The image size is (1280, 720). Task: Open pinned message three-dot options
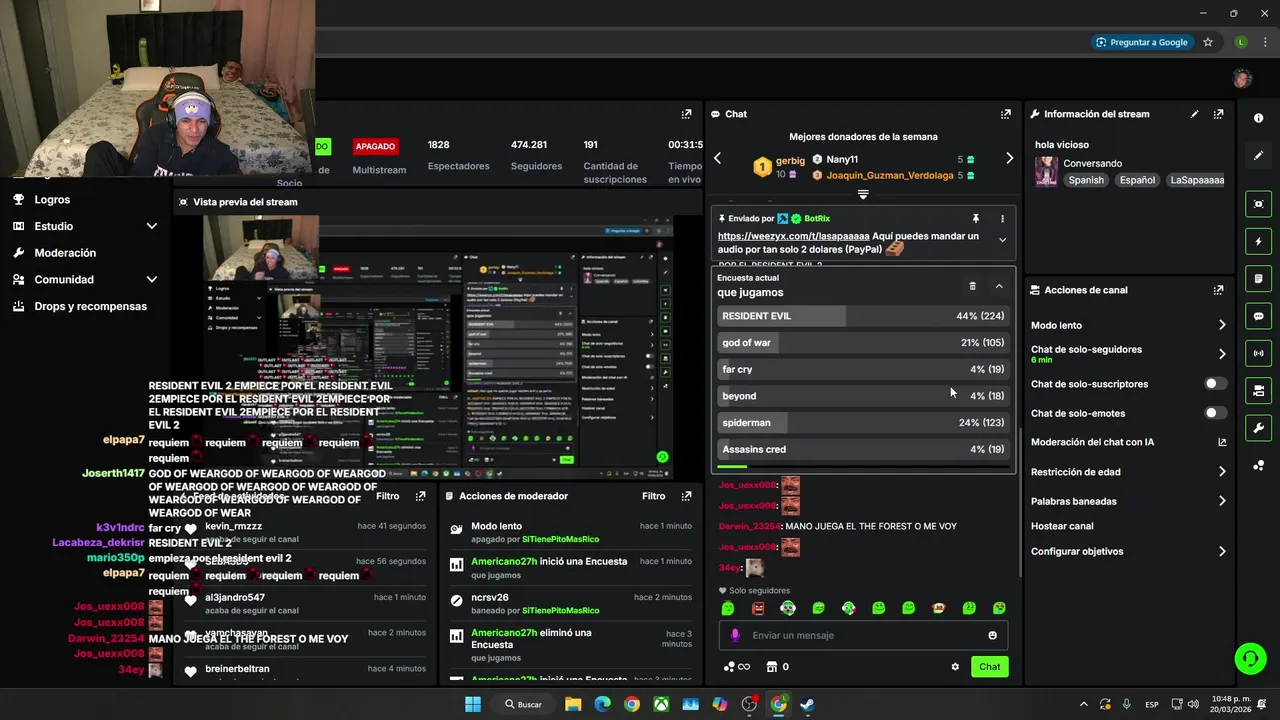point(1002,218)
